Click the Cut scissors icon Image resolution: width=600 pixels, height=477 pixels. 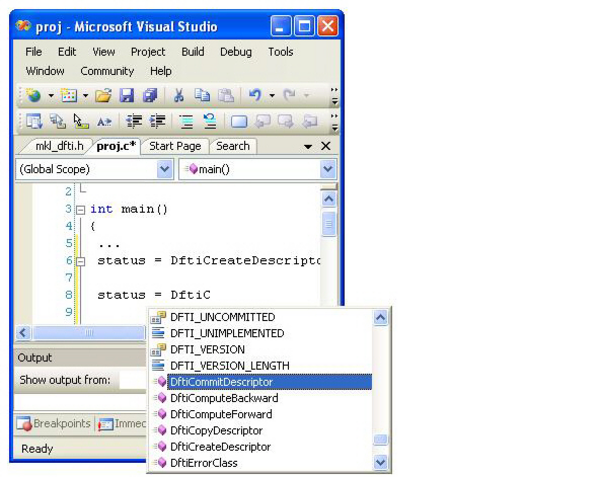[x=179, y=95]
